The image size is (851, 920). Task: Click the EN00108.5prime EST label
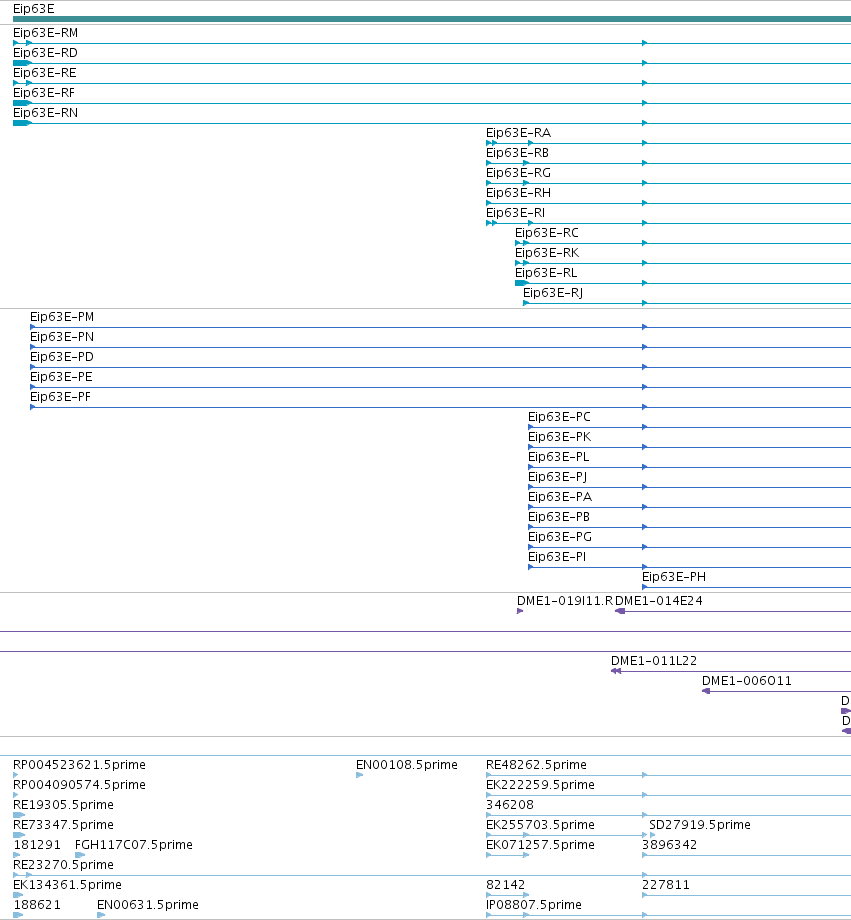coord(407,765)
